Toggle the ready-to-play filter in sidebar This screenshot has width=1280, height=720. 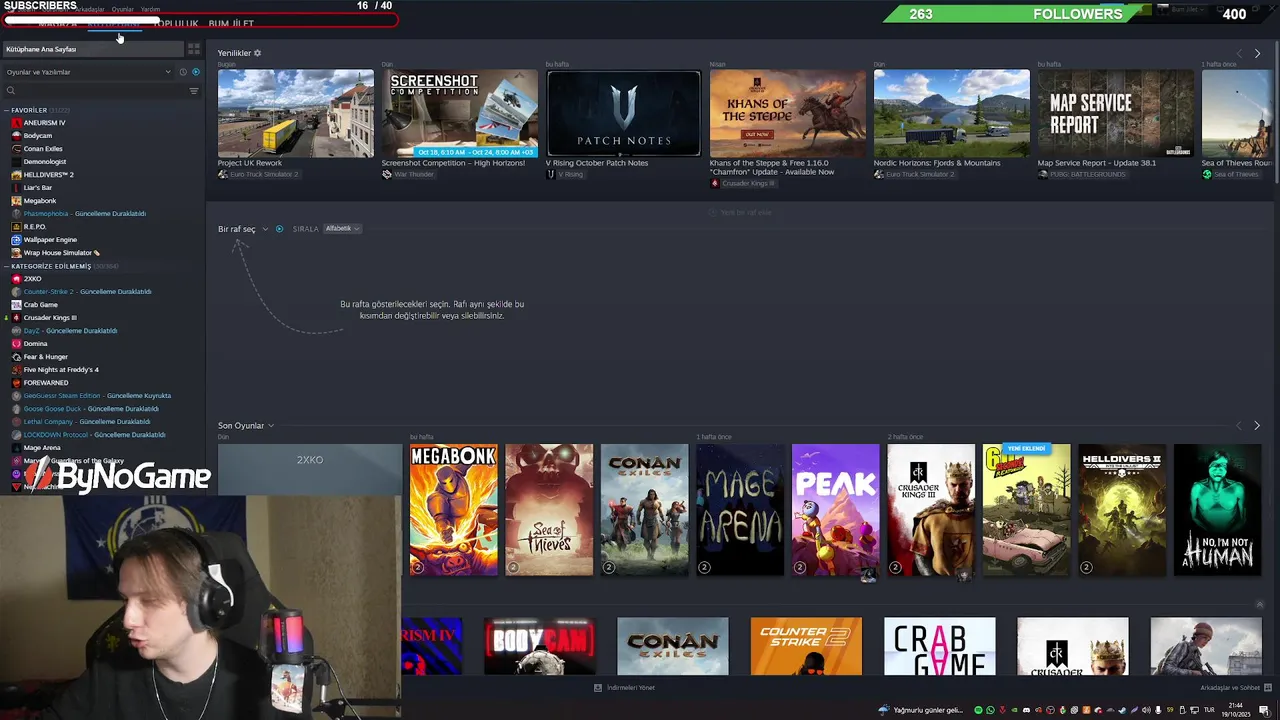(x=195, y=72)
